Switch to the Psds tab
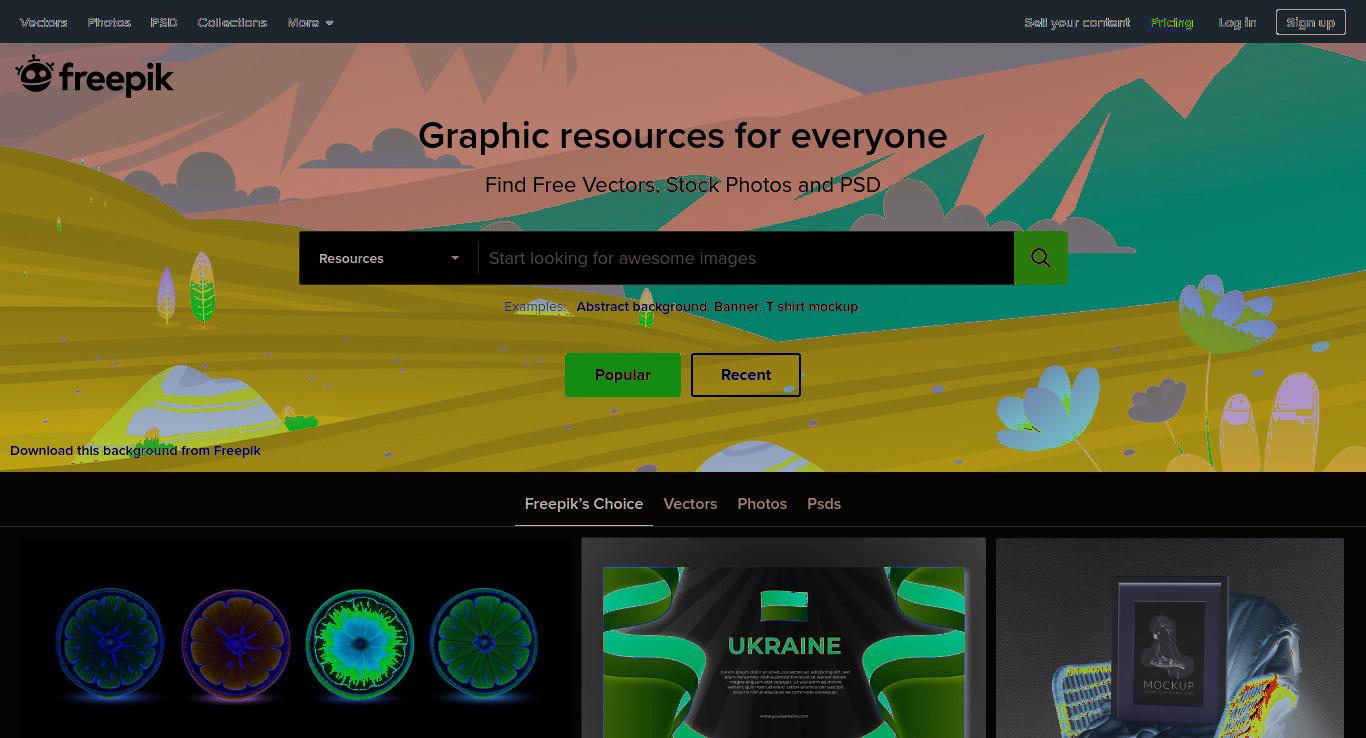1366x738 pixels. [x=824, y=504]
